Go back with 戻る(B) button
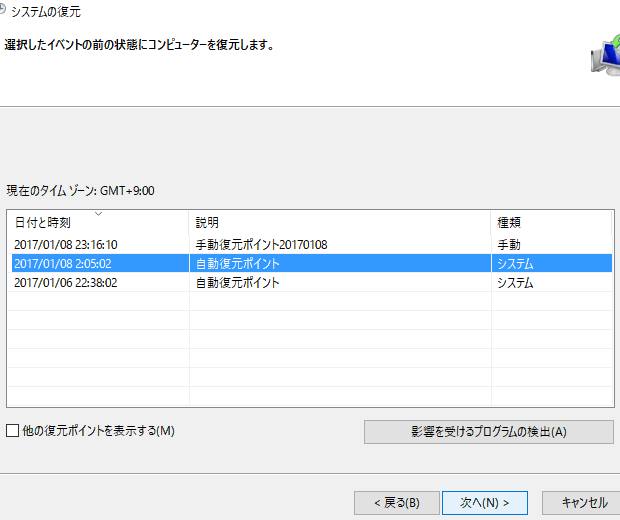620x520 pixels. coord(395,502)
